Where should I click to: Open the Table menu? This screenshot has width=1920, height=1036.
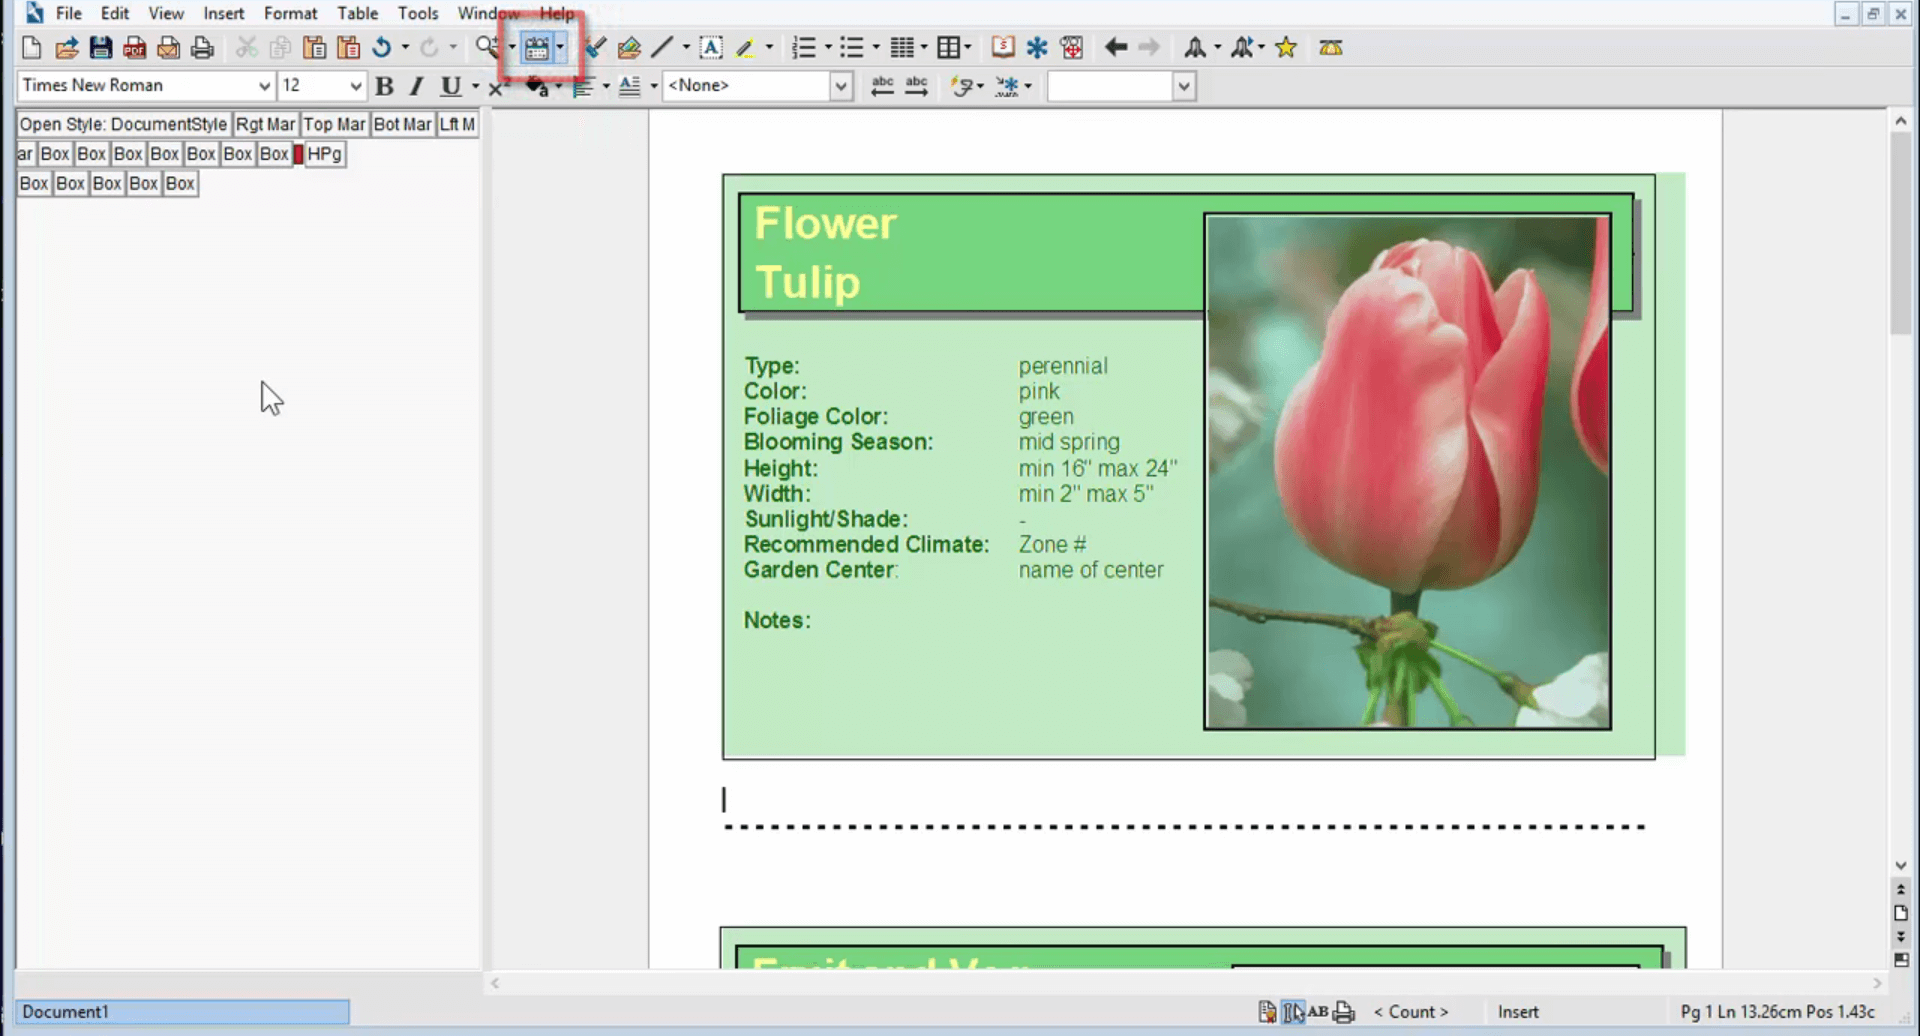click(357, 14)
